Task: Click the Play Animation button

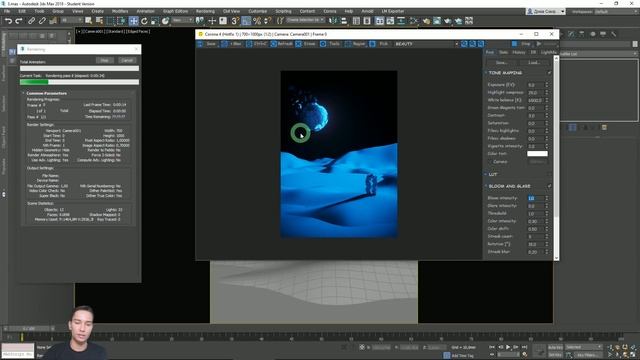Action: (x=508, y=347)
